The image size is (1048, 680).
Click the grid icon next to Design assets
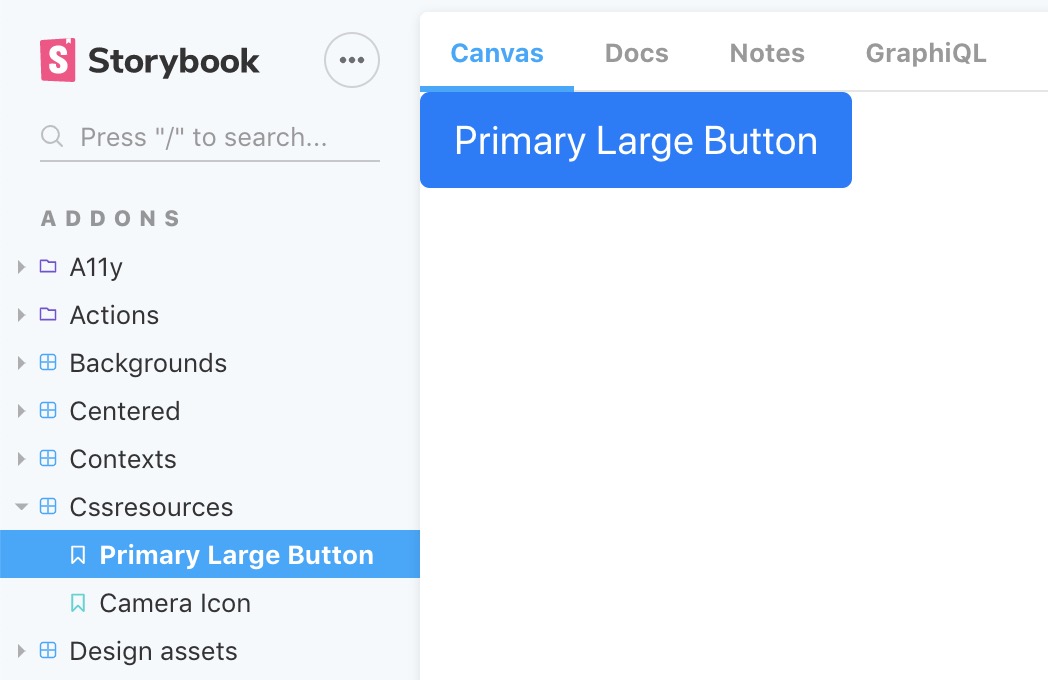pos(47,650)
